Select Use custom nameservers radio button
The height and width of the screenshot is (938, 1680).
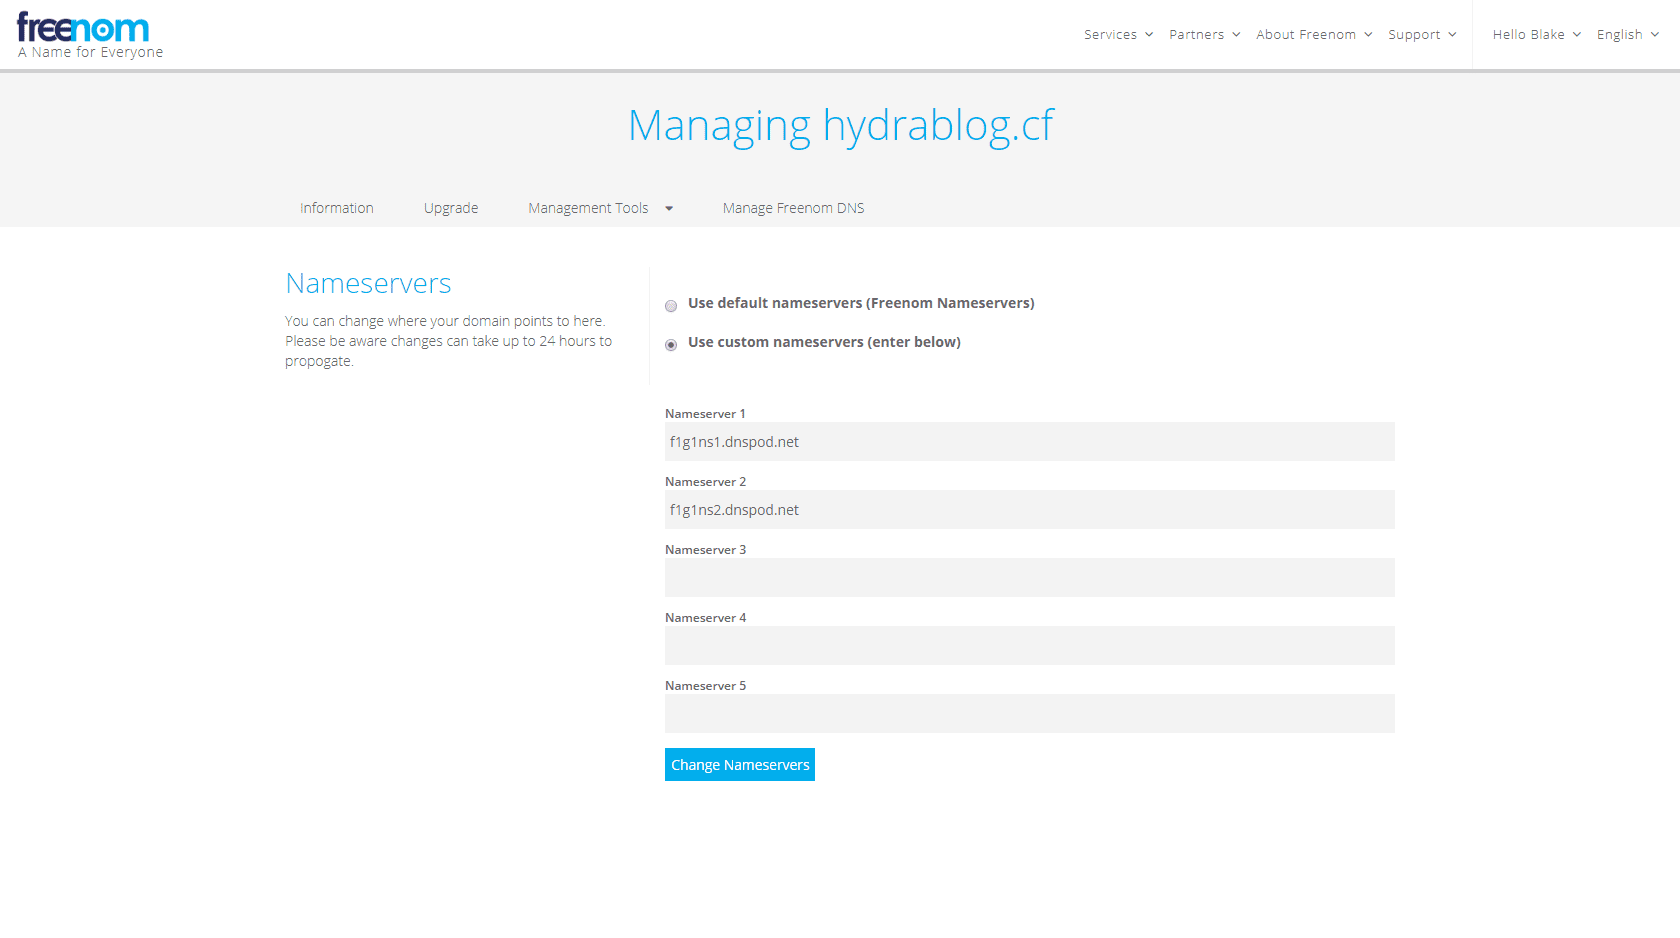[671, 345]
